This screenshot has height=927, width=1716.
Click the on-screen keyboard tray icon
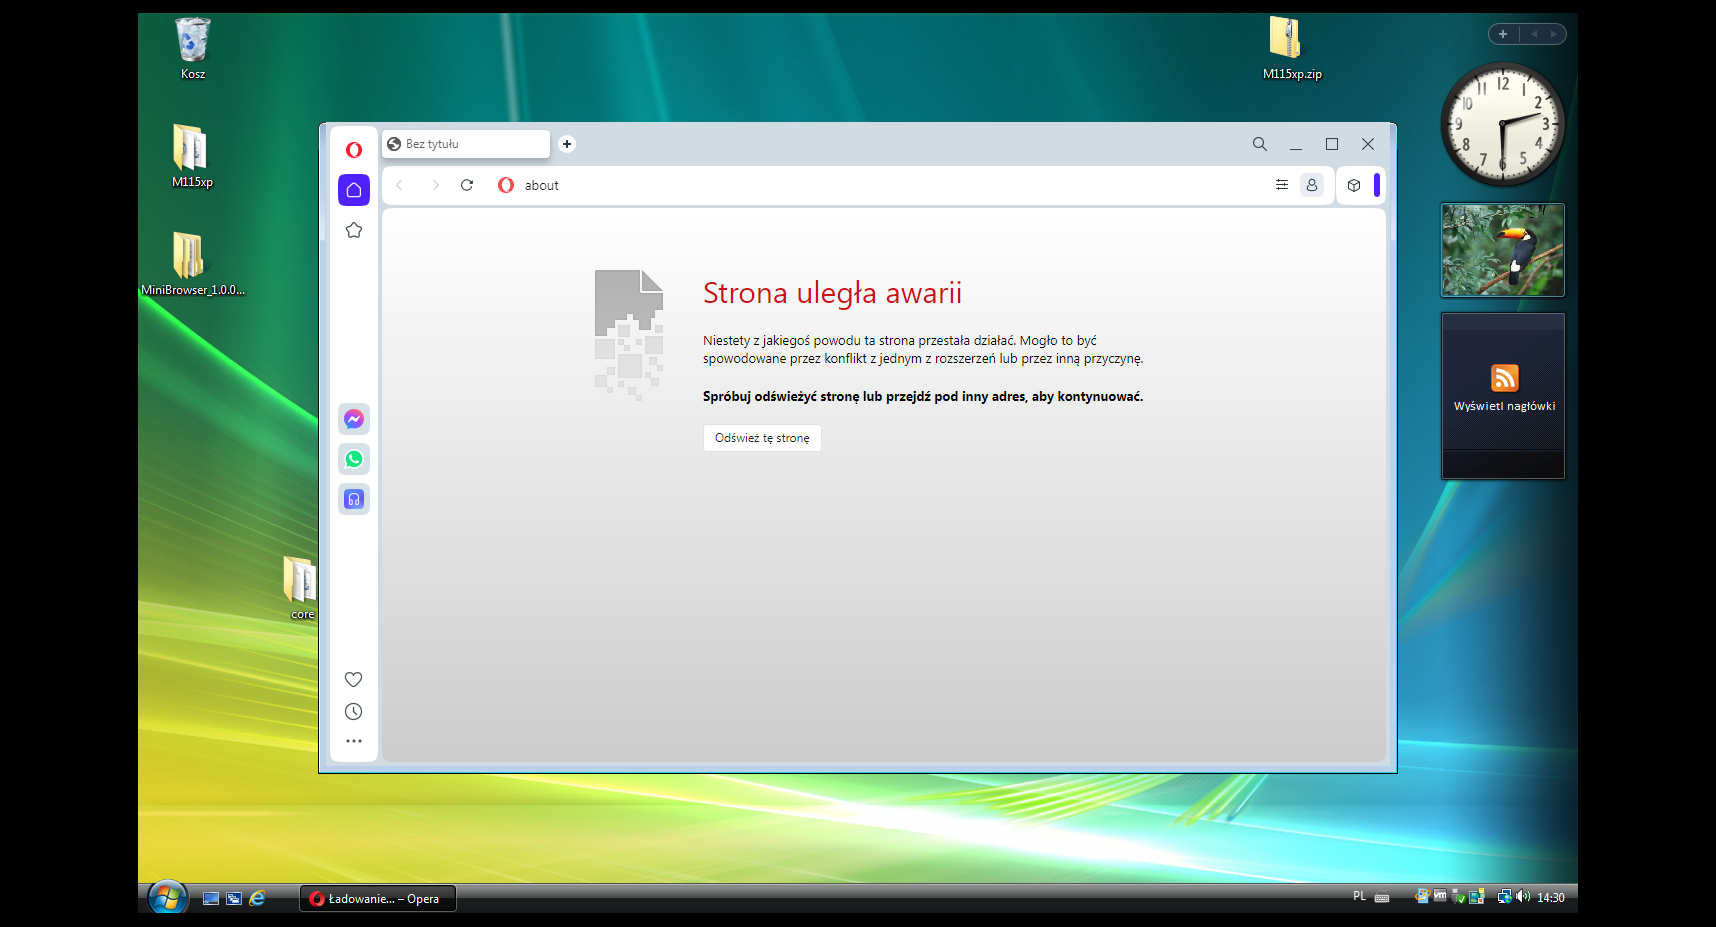click(1382, 897)
